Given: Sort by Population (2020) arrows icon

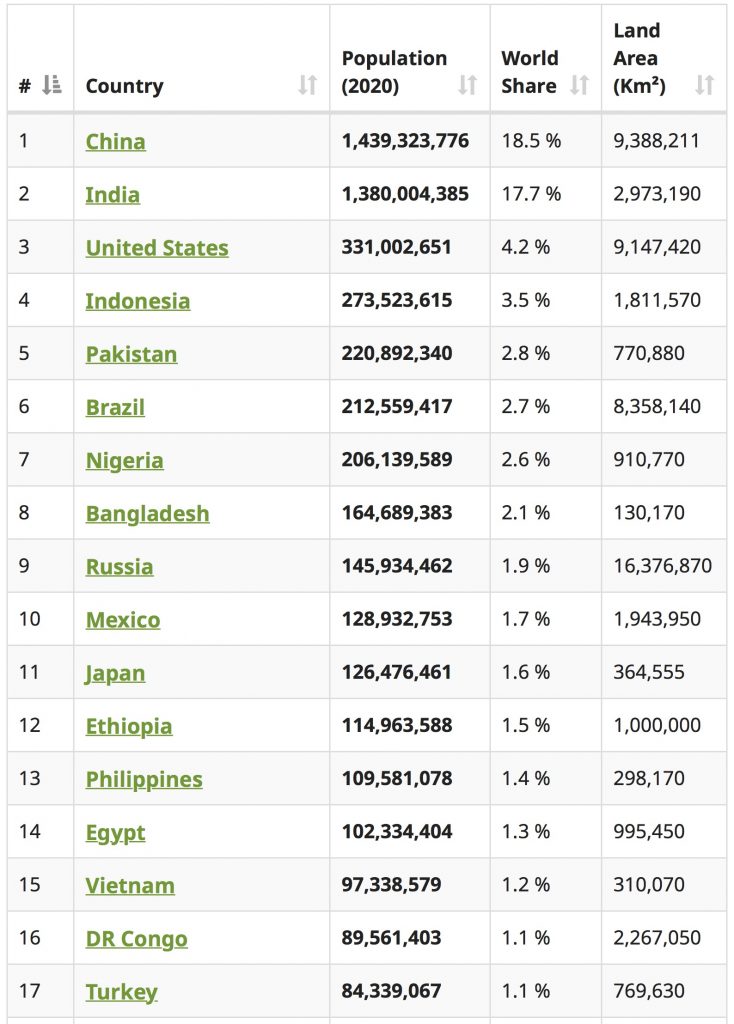Looking at the screenshot, I should (x=467, y=86).
